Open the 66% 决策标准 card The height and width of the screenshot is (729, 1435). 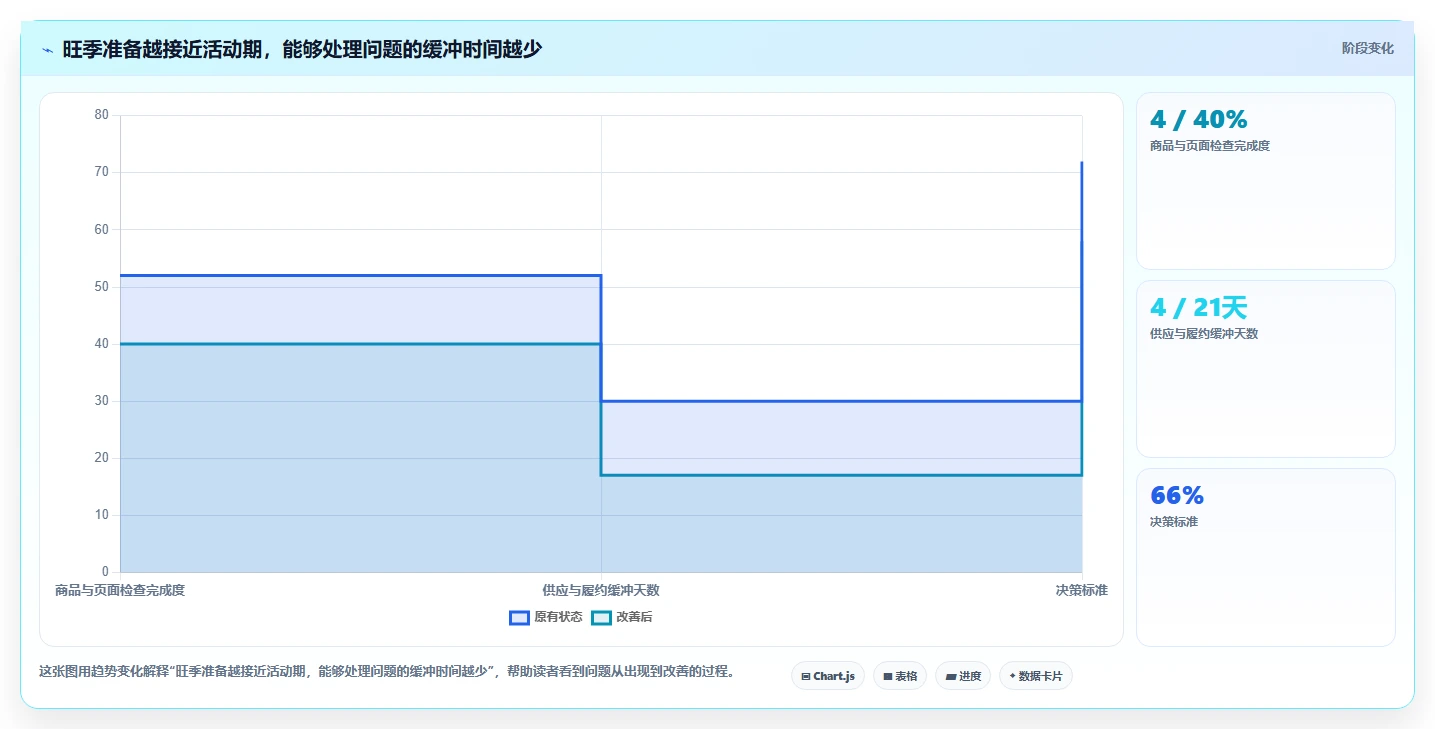(x=1266, y=557)
